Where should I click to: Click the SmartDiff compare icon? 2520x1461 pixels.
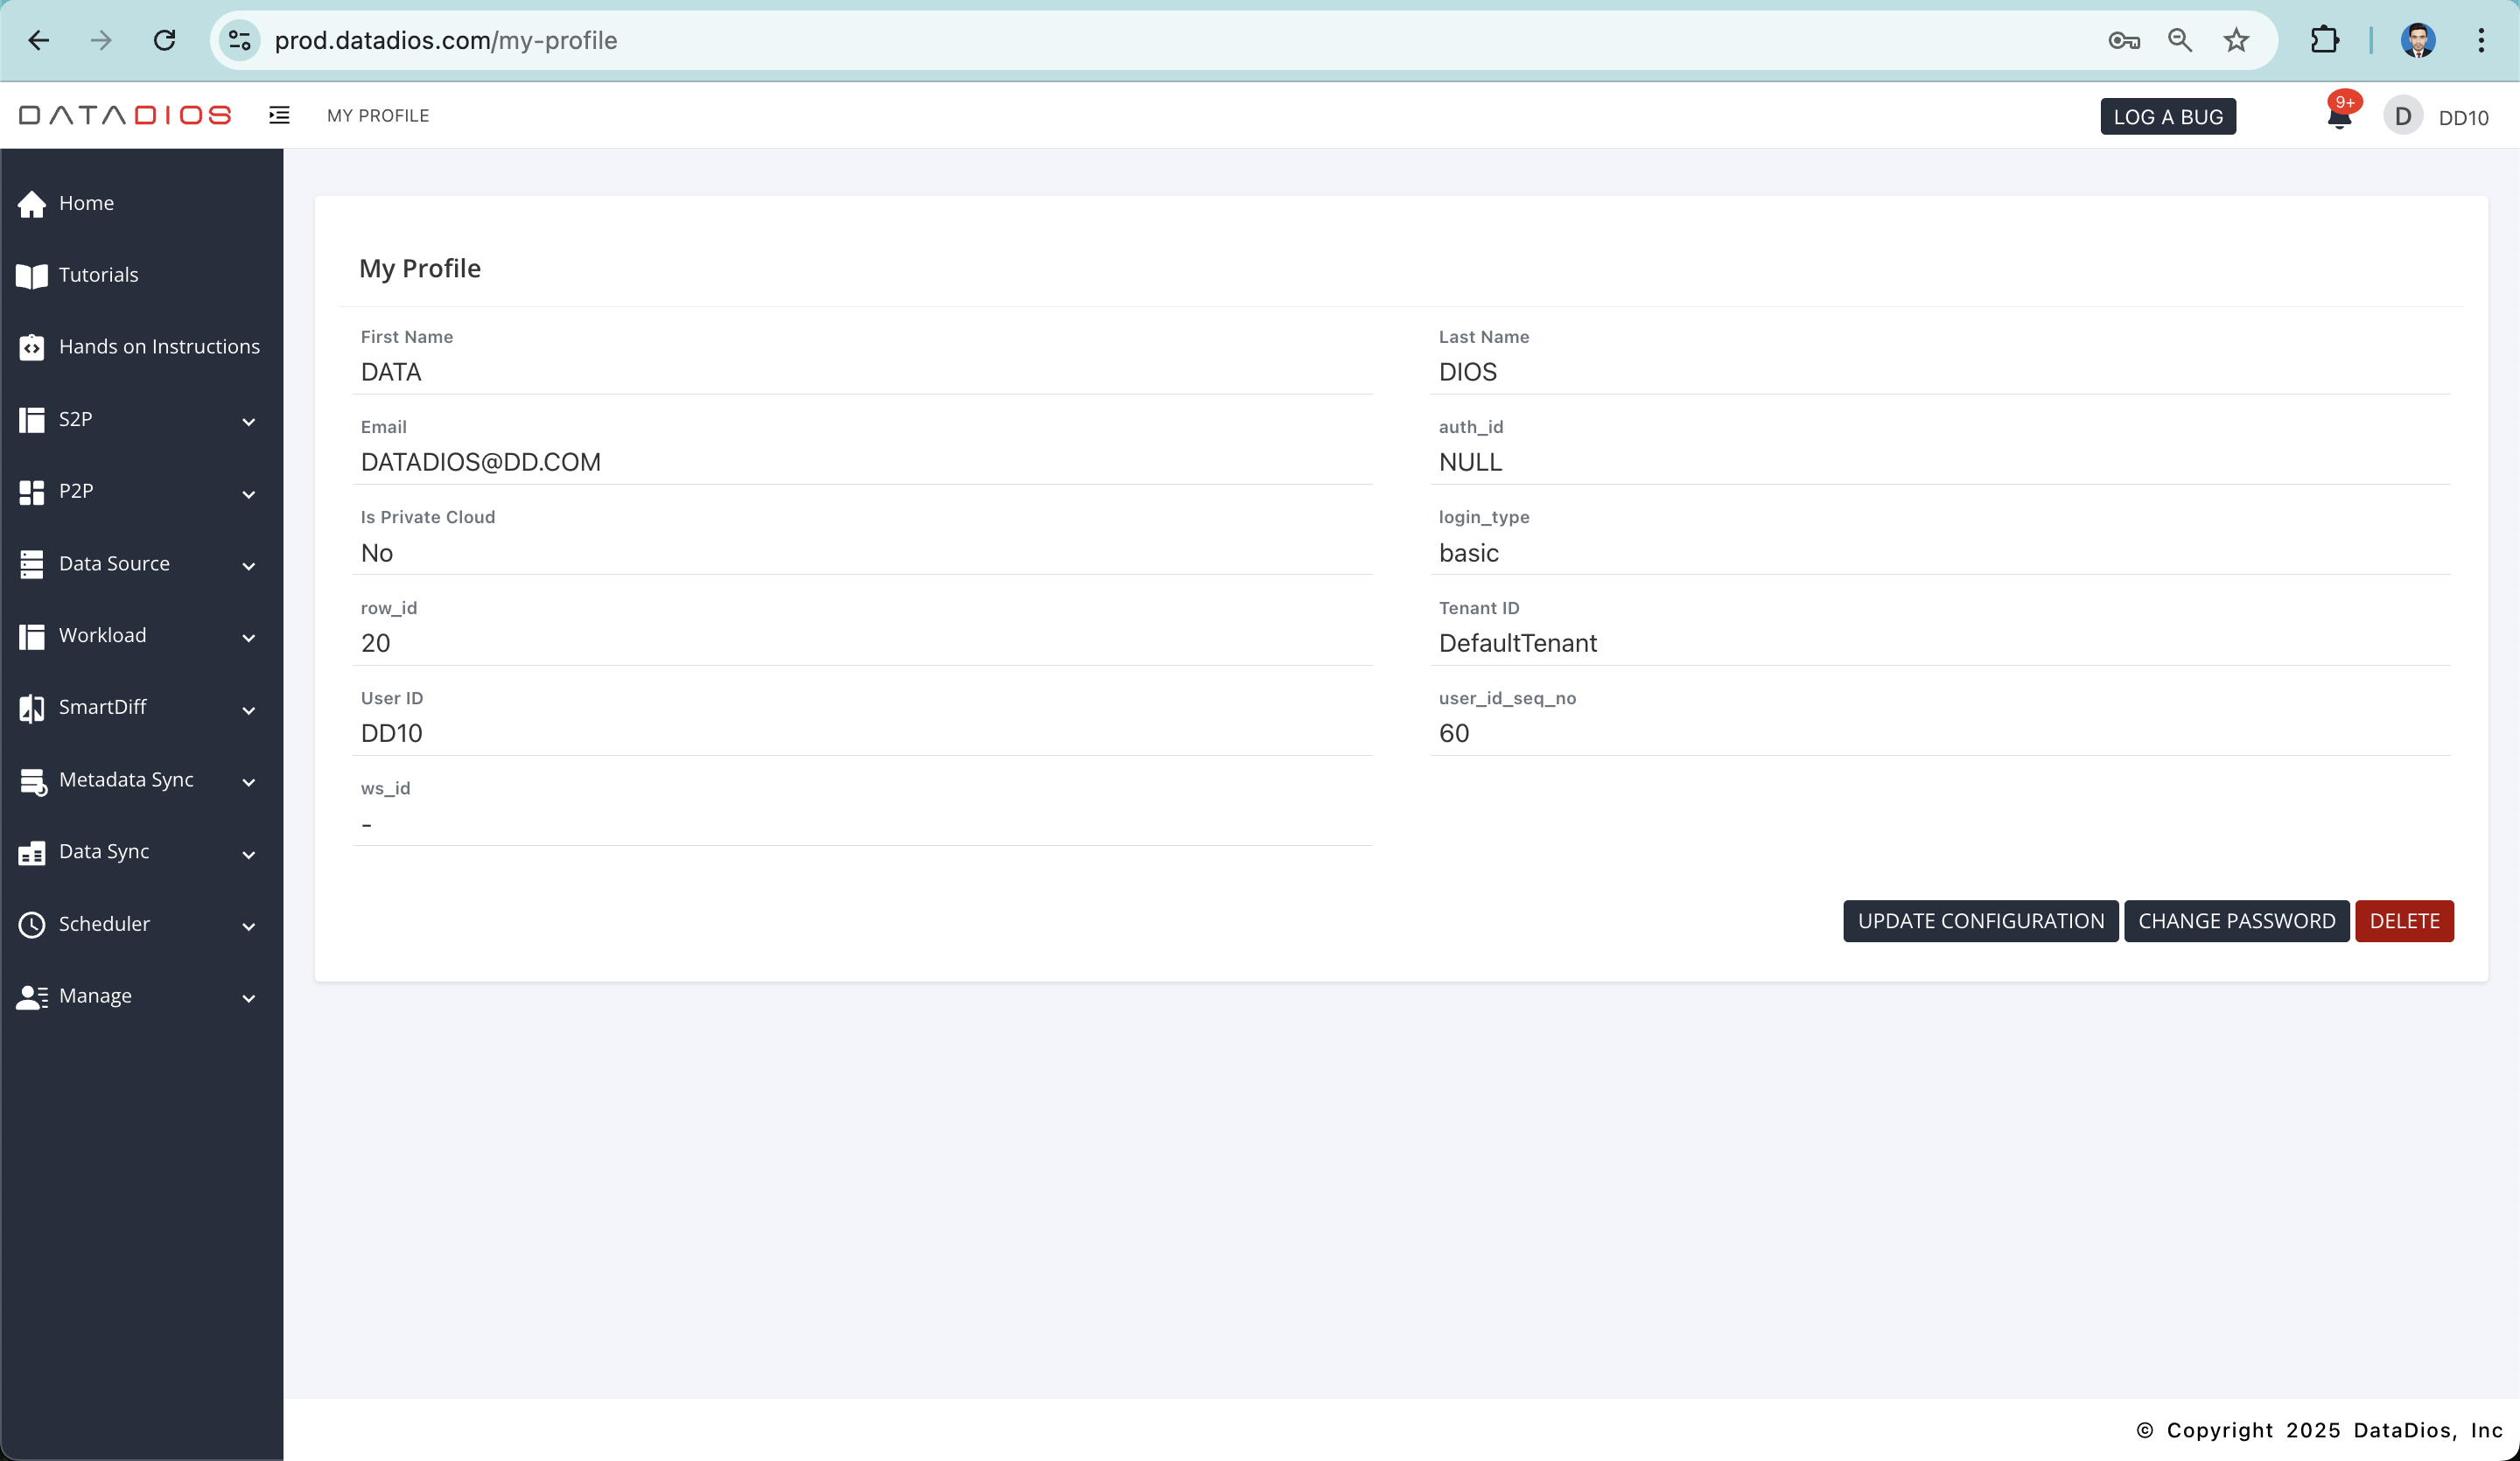coord(31,708)
